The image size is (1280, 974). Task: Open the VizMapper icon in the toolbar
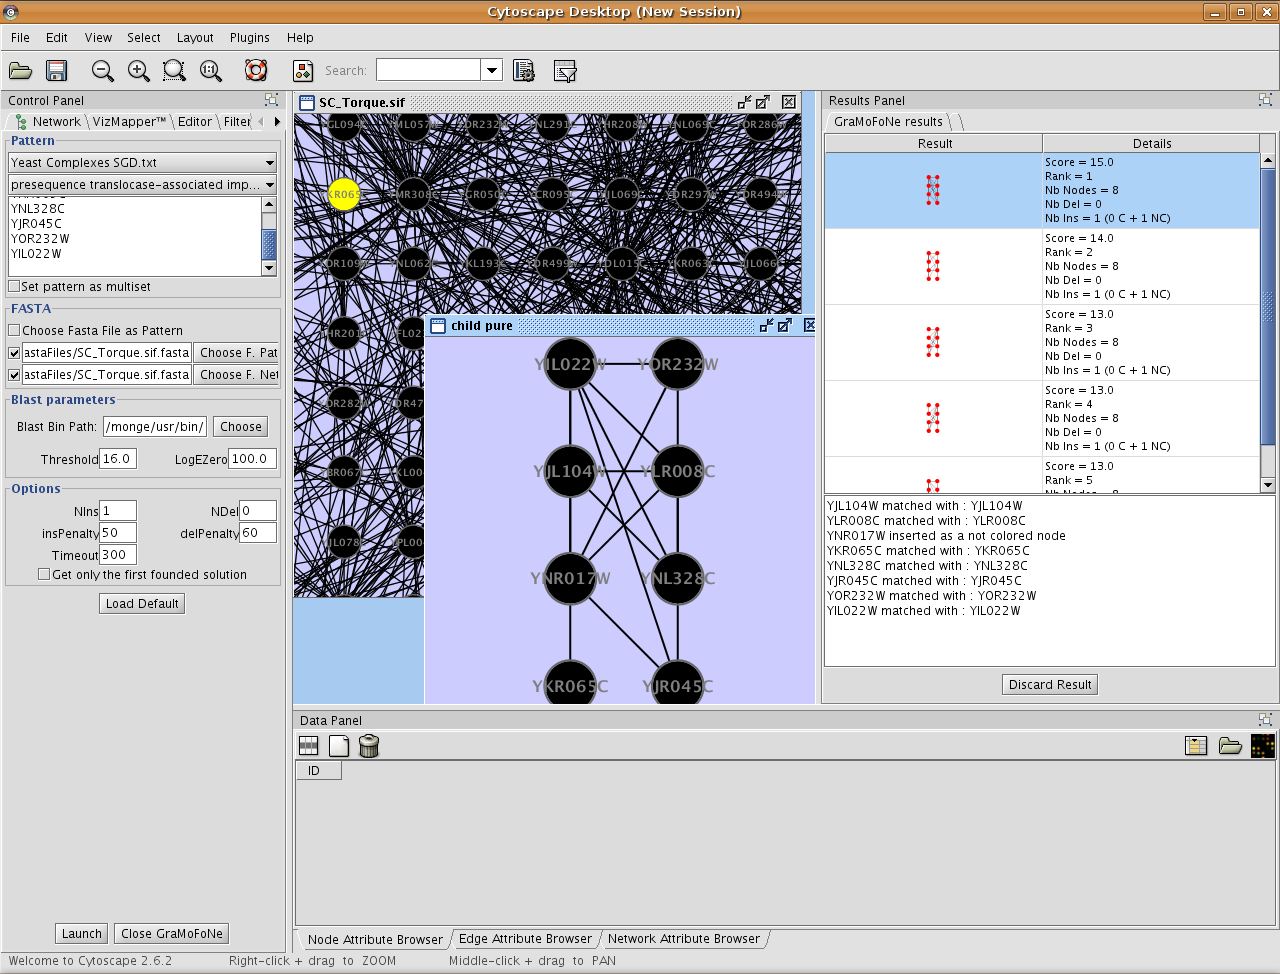303,71
